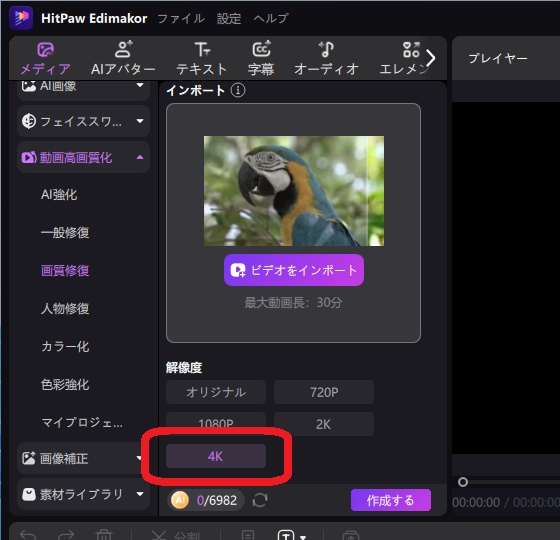
Task: Select カラー化 in the sidebar
Action: coord(65,346)
